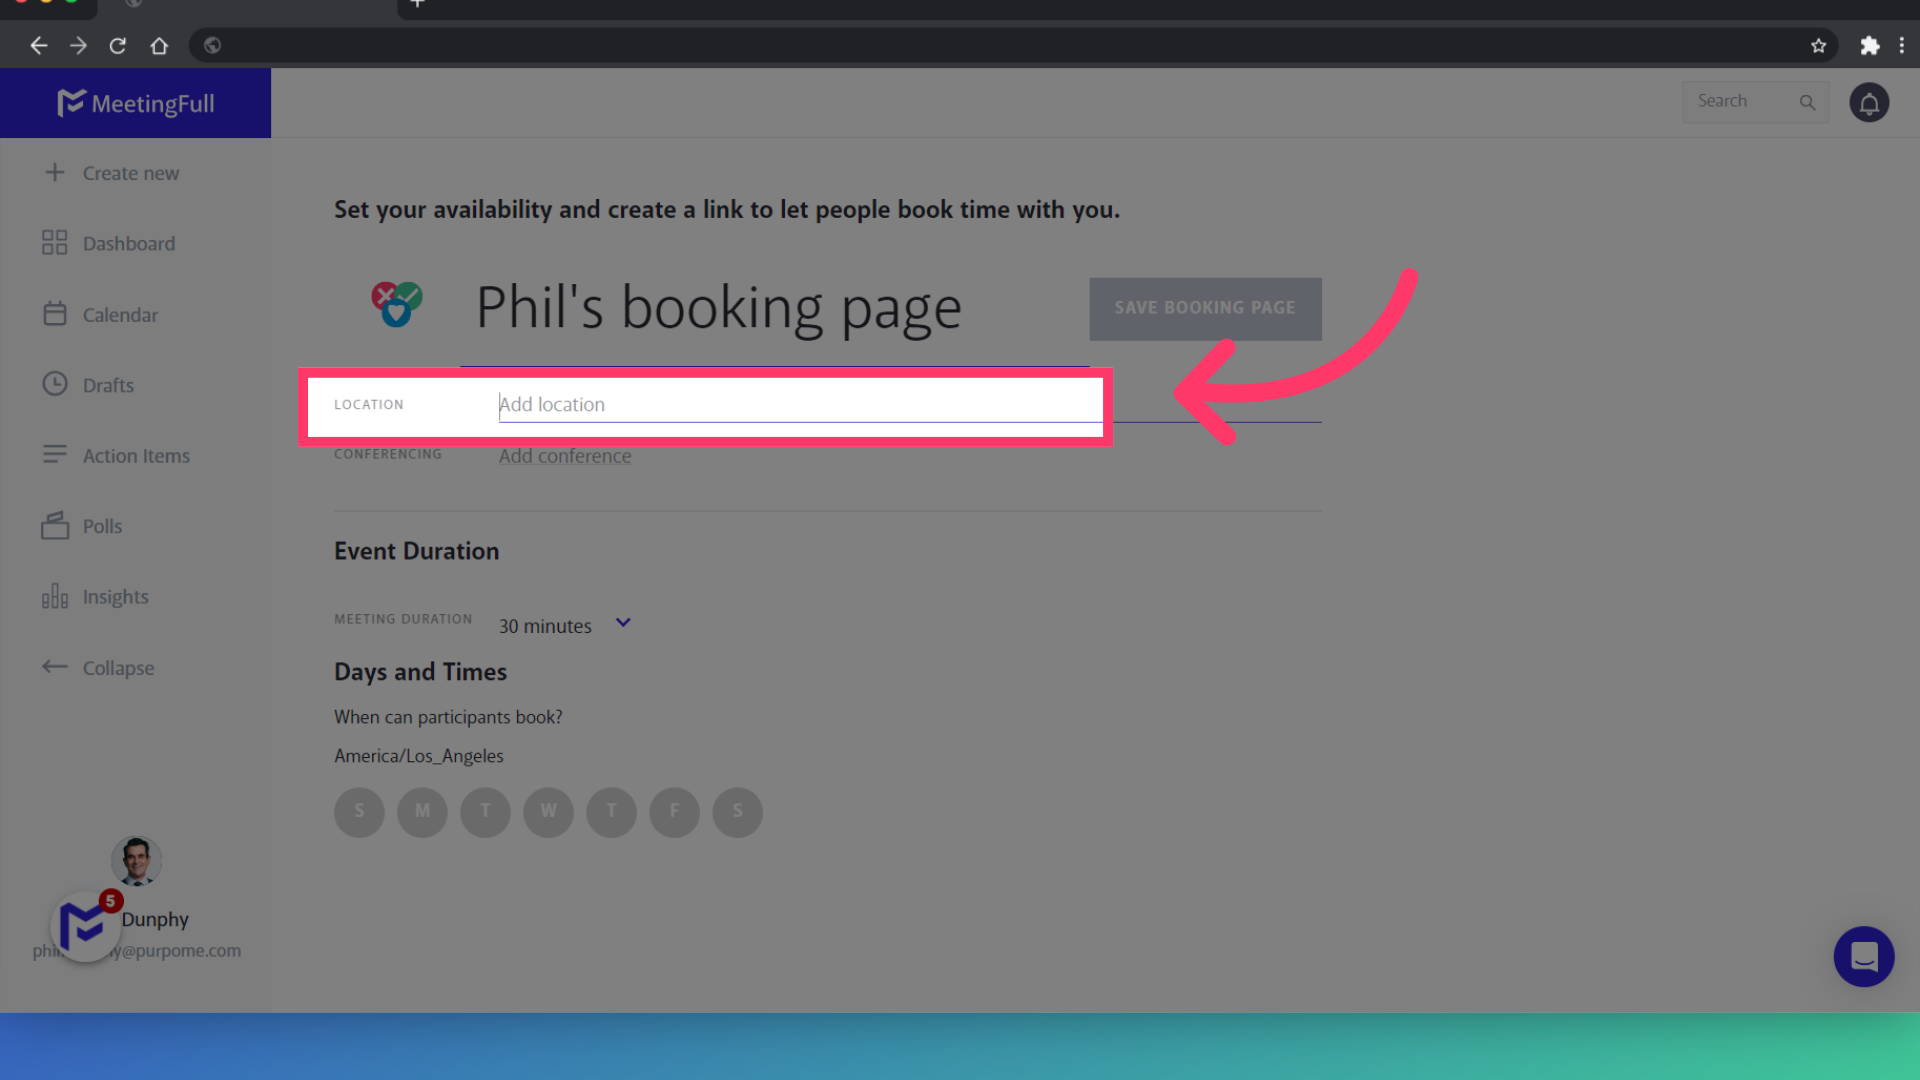Screen dimensions: 1920x1080
Task: Click the plus icon for Create new
Action: (55, 172)
